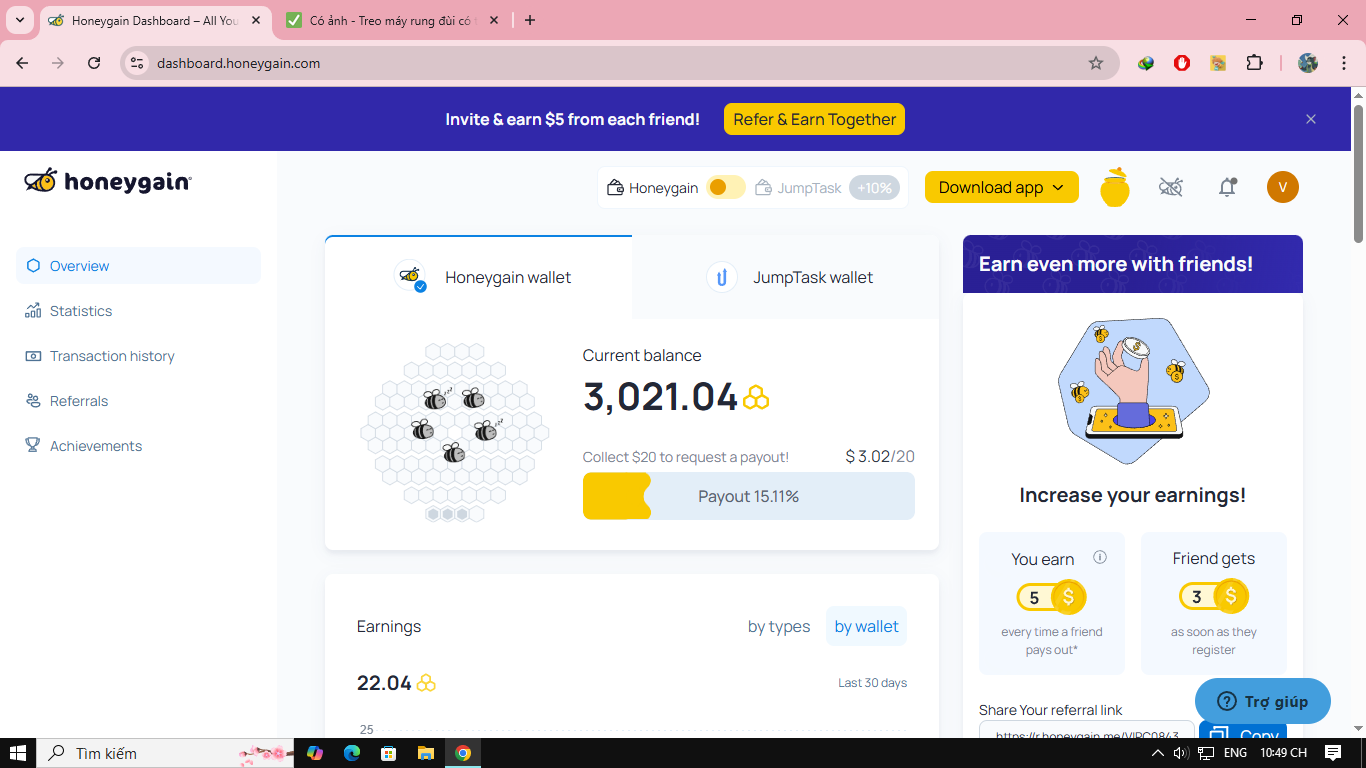Viewport: 1366px width, 768px height.
Task: Click the Copy referral link button
Action: tap(1243, 732)
